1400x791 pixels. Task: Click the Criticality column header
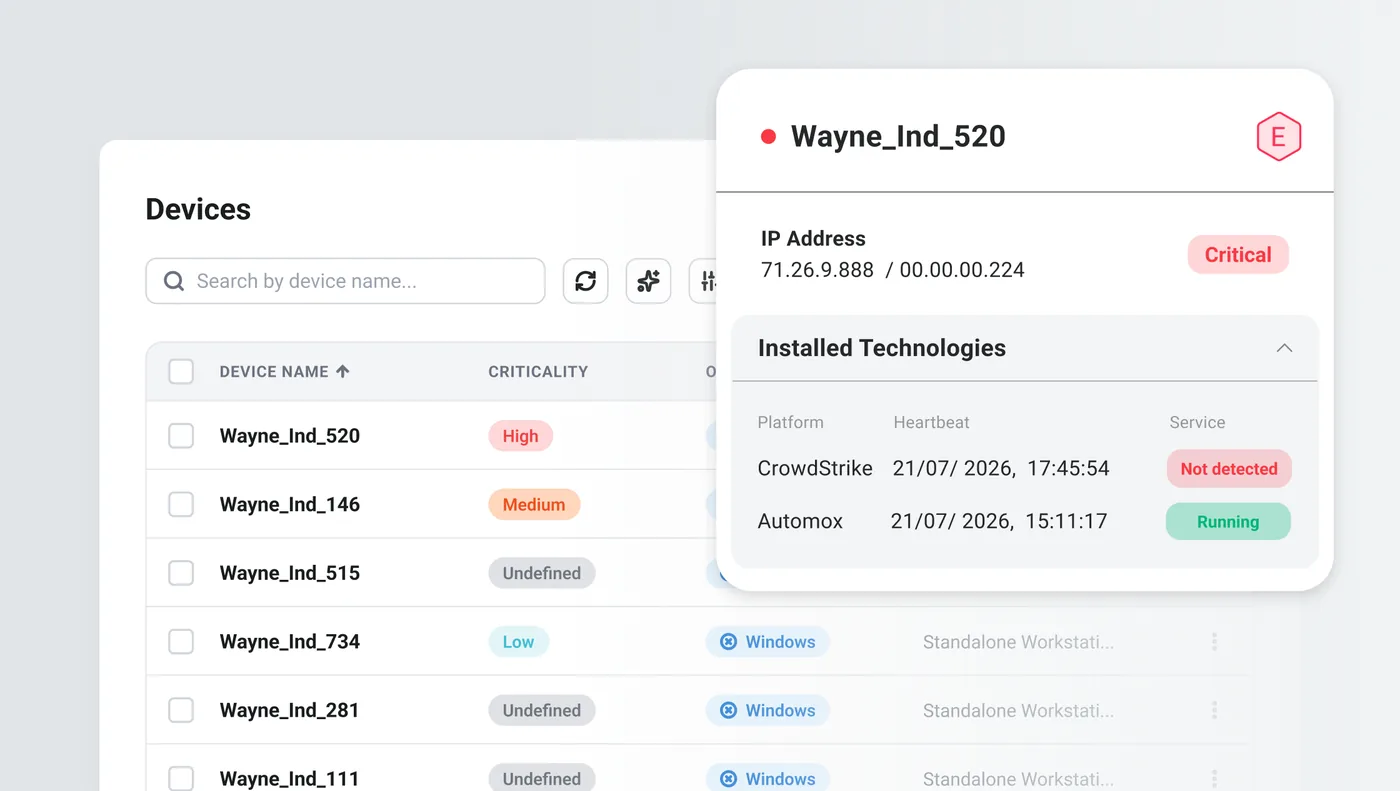coord(538,371)
